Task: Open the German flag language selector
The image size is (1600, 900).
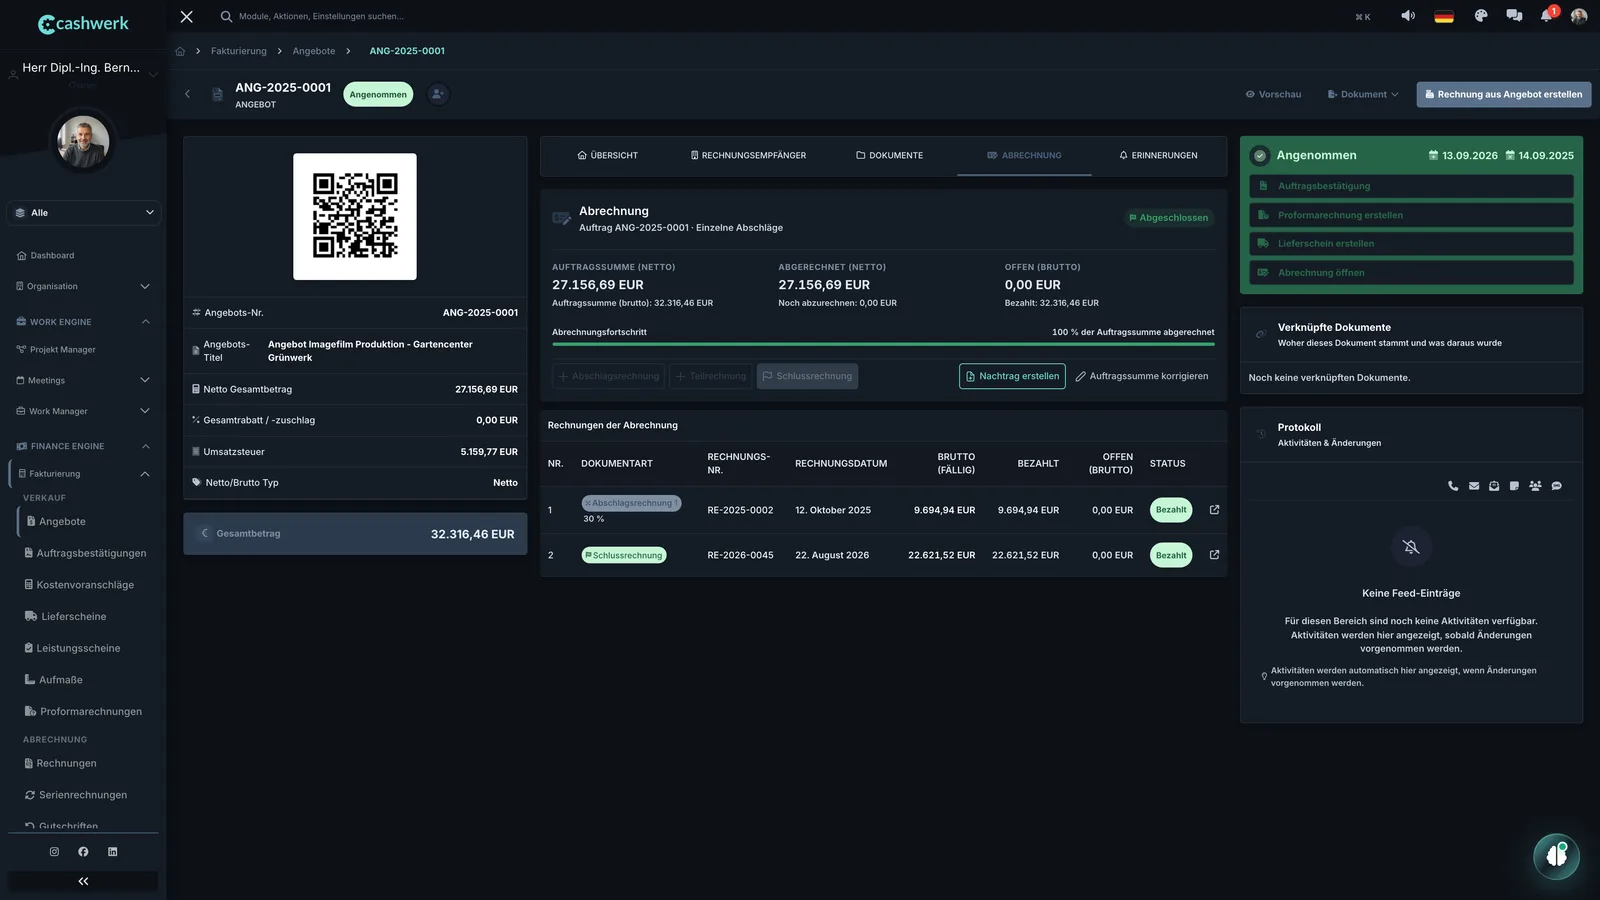Action: pyautogui.click(x=1444, y=16)
